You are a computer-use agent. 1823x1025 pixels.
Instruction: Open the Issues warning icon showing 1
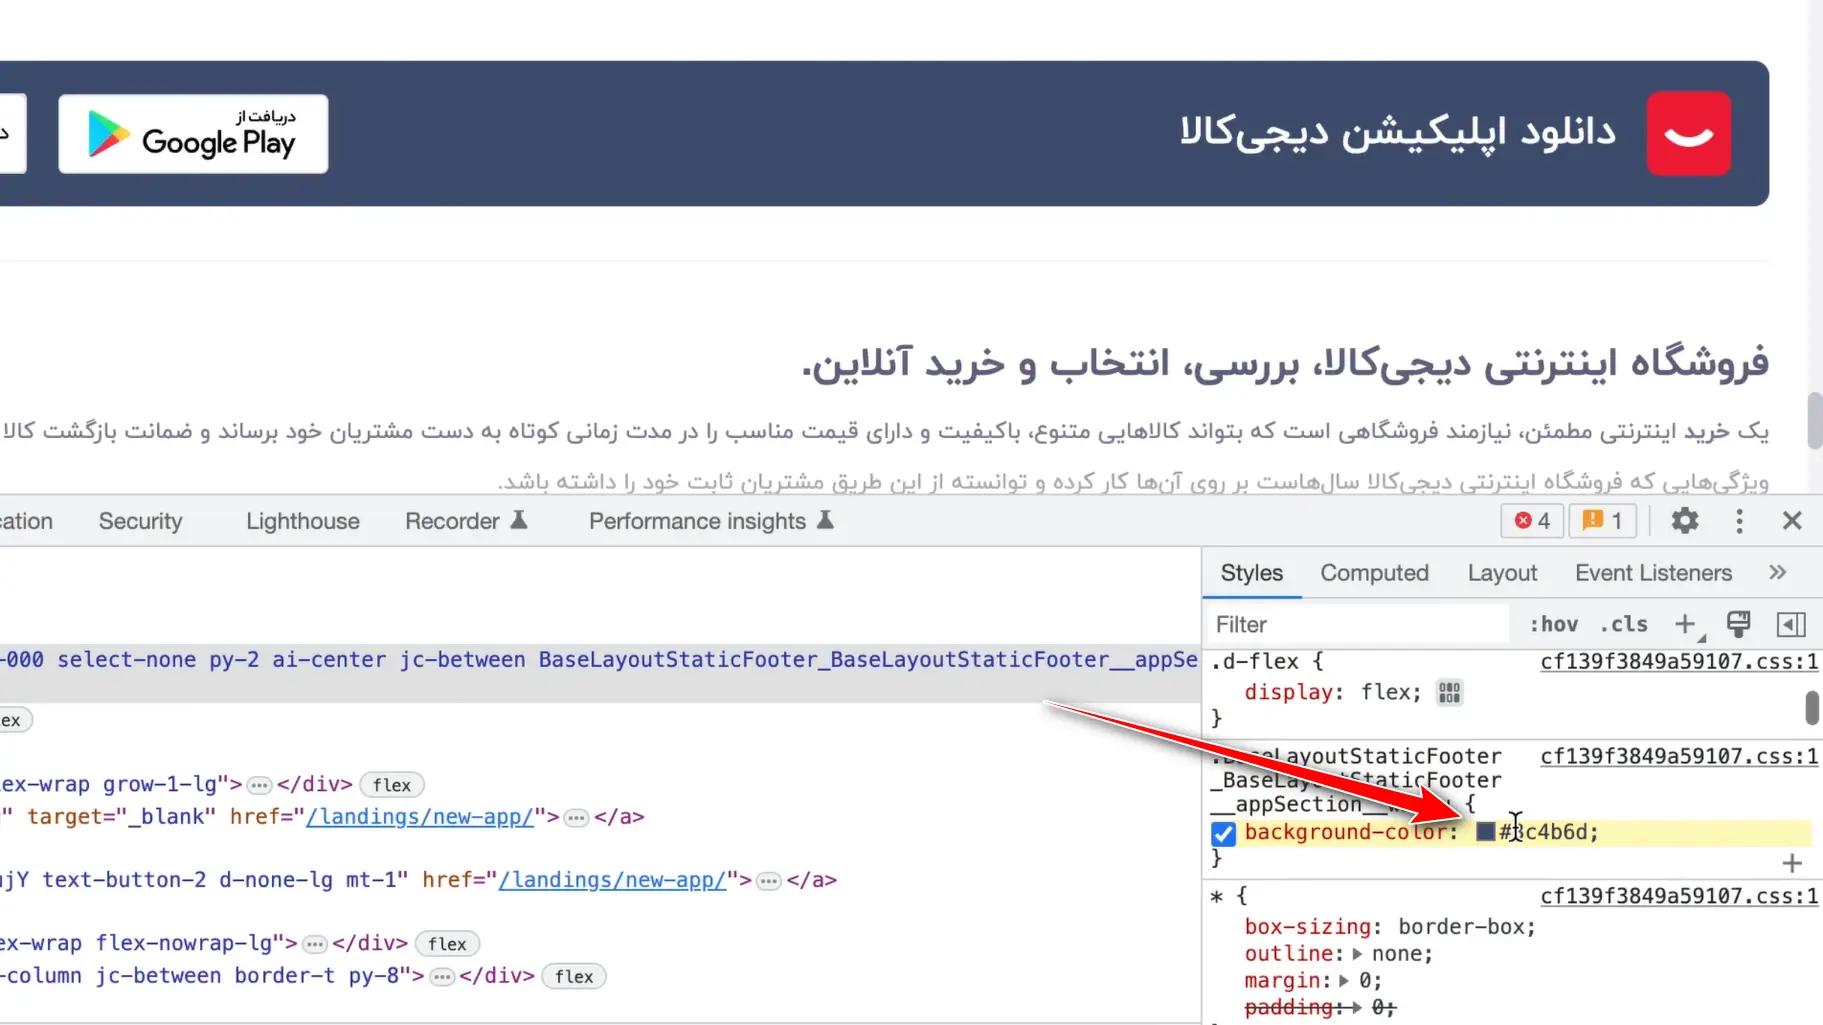[1603, 520]
